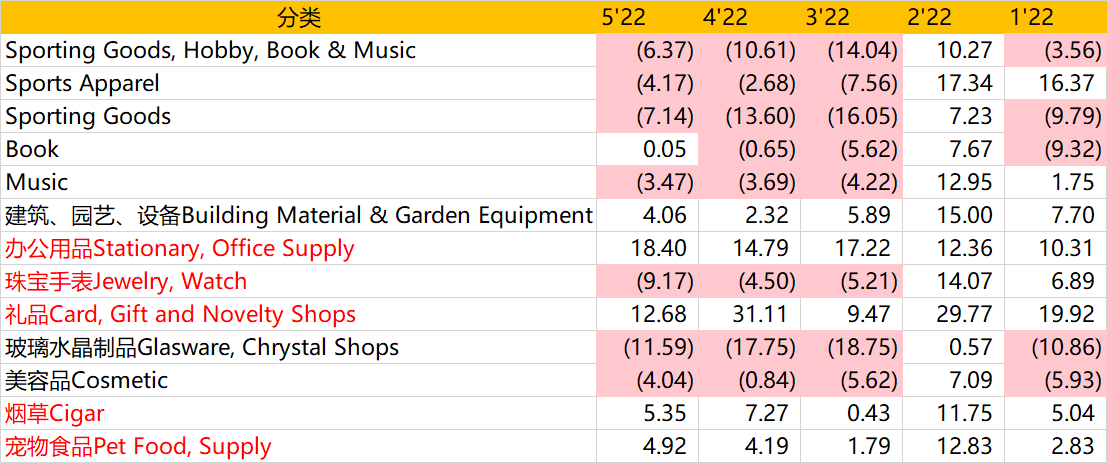
Task: Select the 4'22 column header
Action: [x=749, y=18]
